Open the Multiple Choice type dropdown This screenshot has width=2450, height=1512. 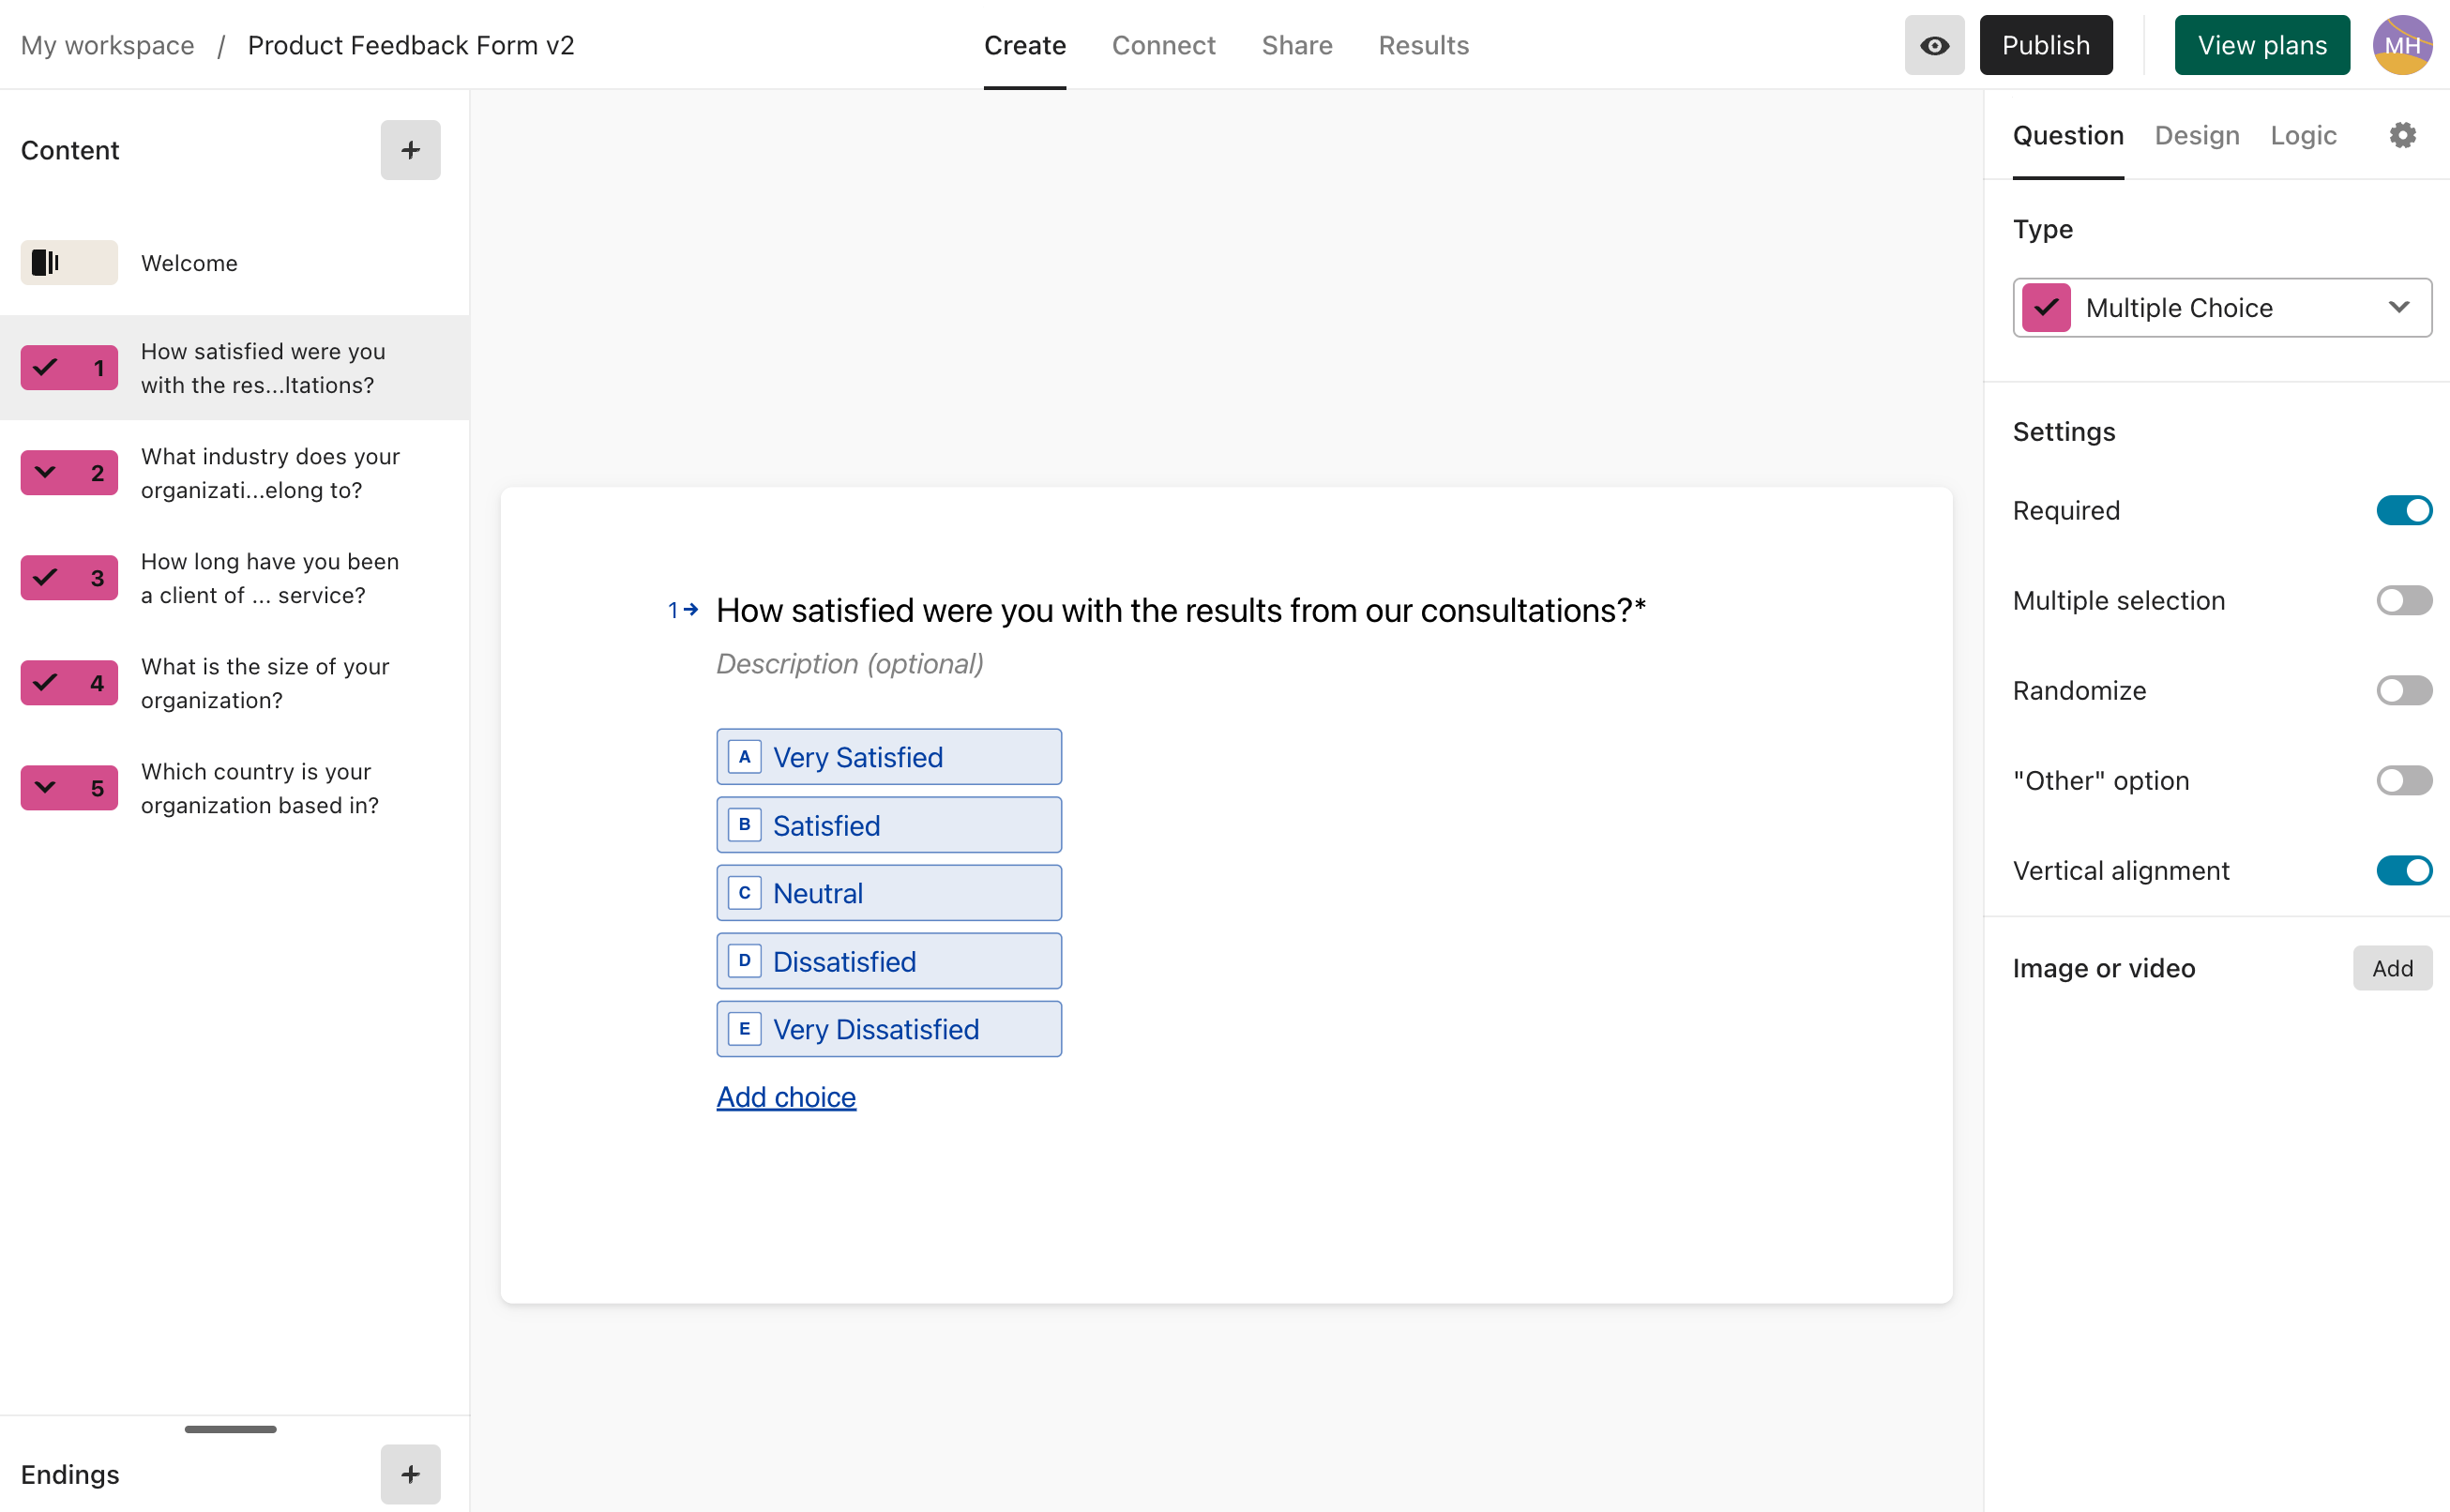tap(2221, 308)
